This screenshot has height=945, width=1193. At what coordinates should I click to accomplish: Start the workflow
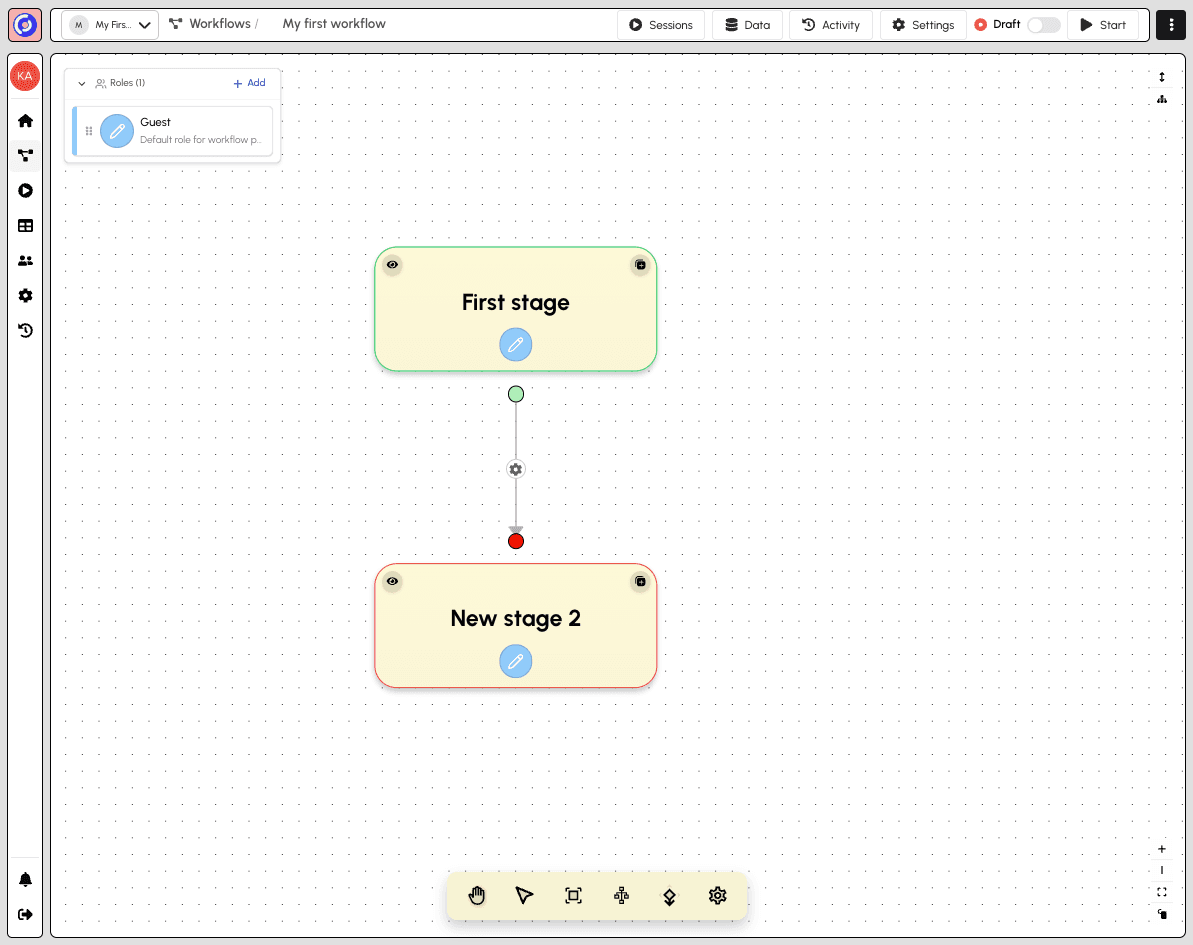1103,24
